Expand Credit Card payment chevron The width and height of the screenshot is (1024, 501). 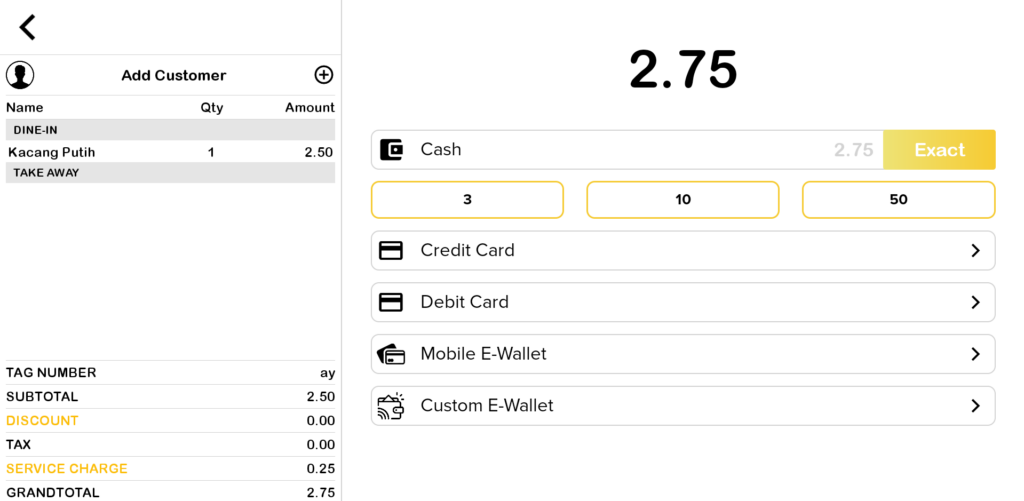click(975, 251)
